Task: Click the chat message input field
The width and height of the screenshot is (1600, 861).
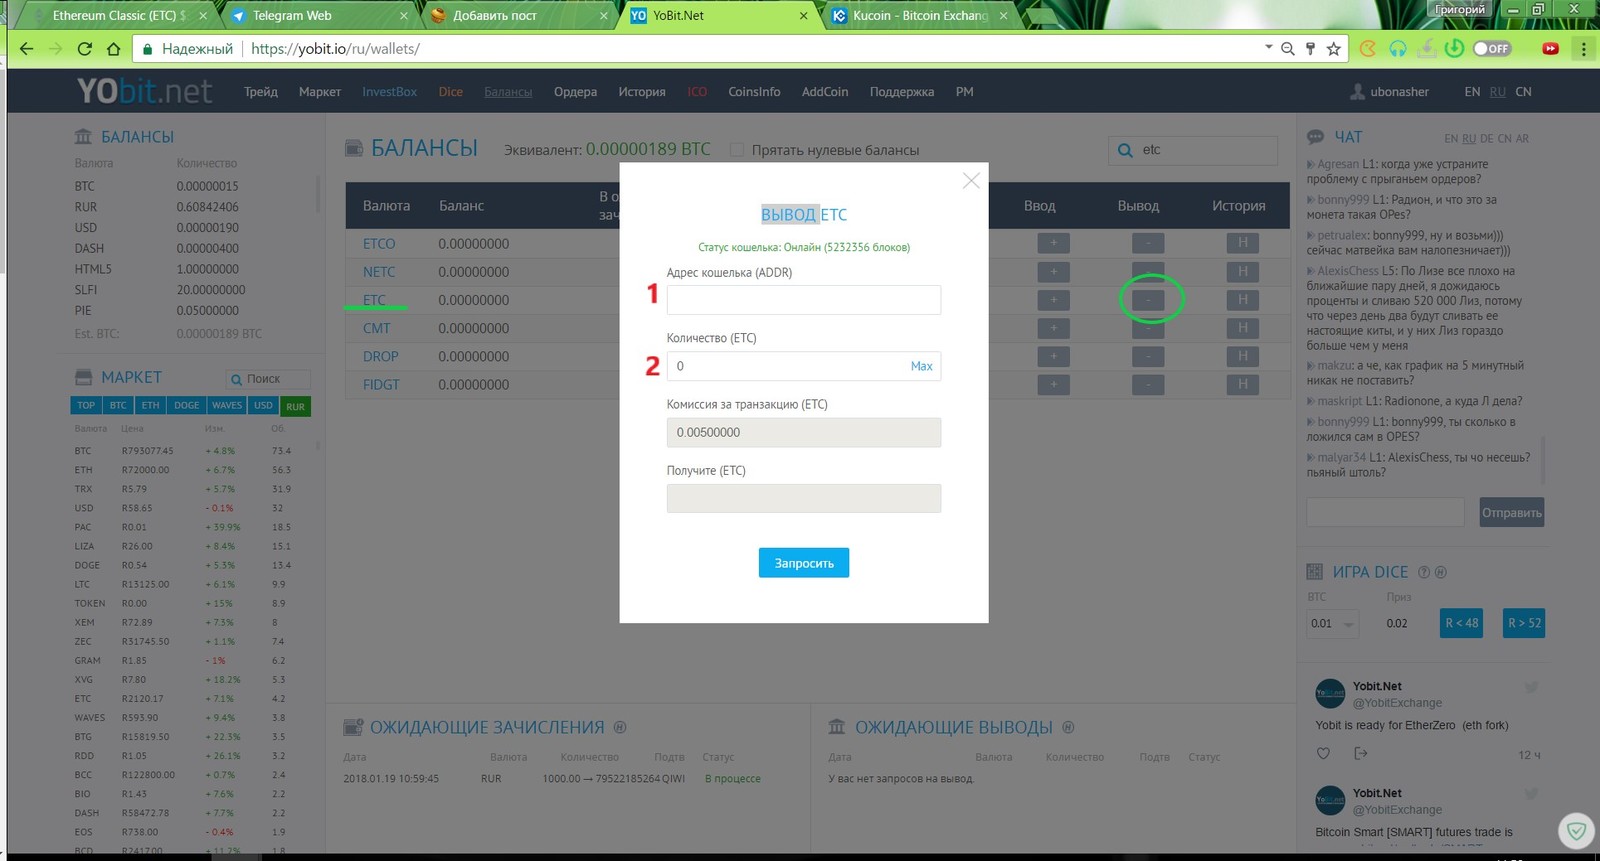Action: [x=1385, y=512]
